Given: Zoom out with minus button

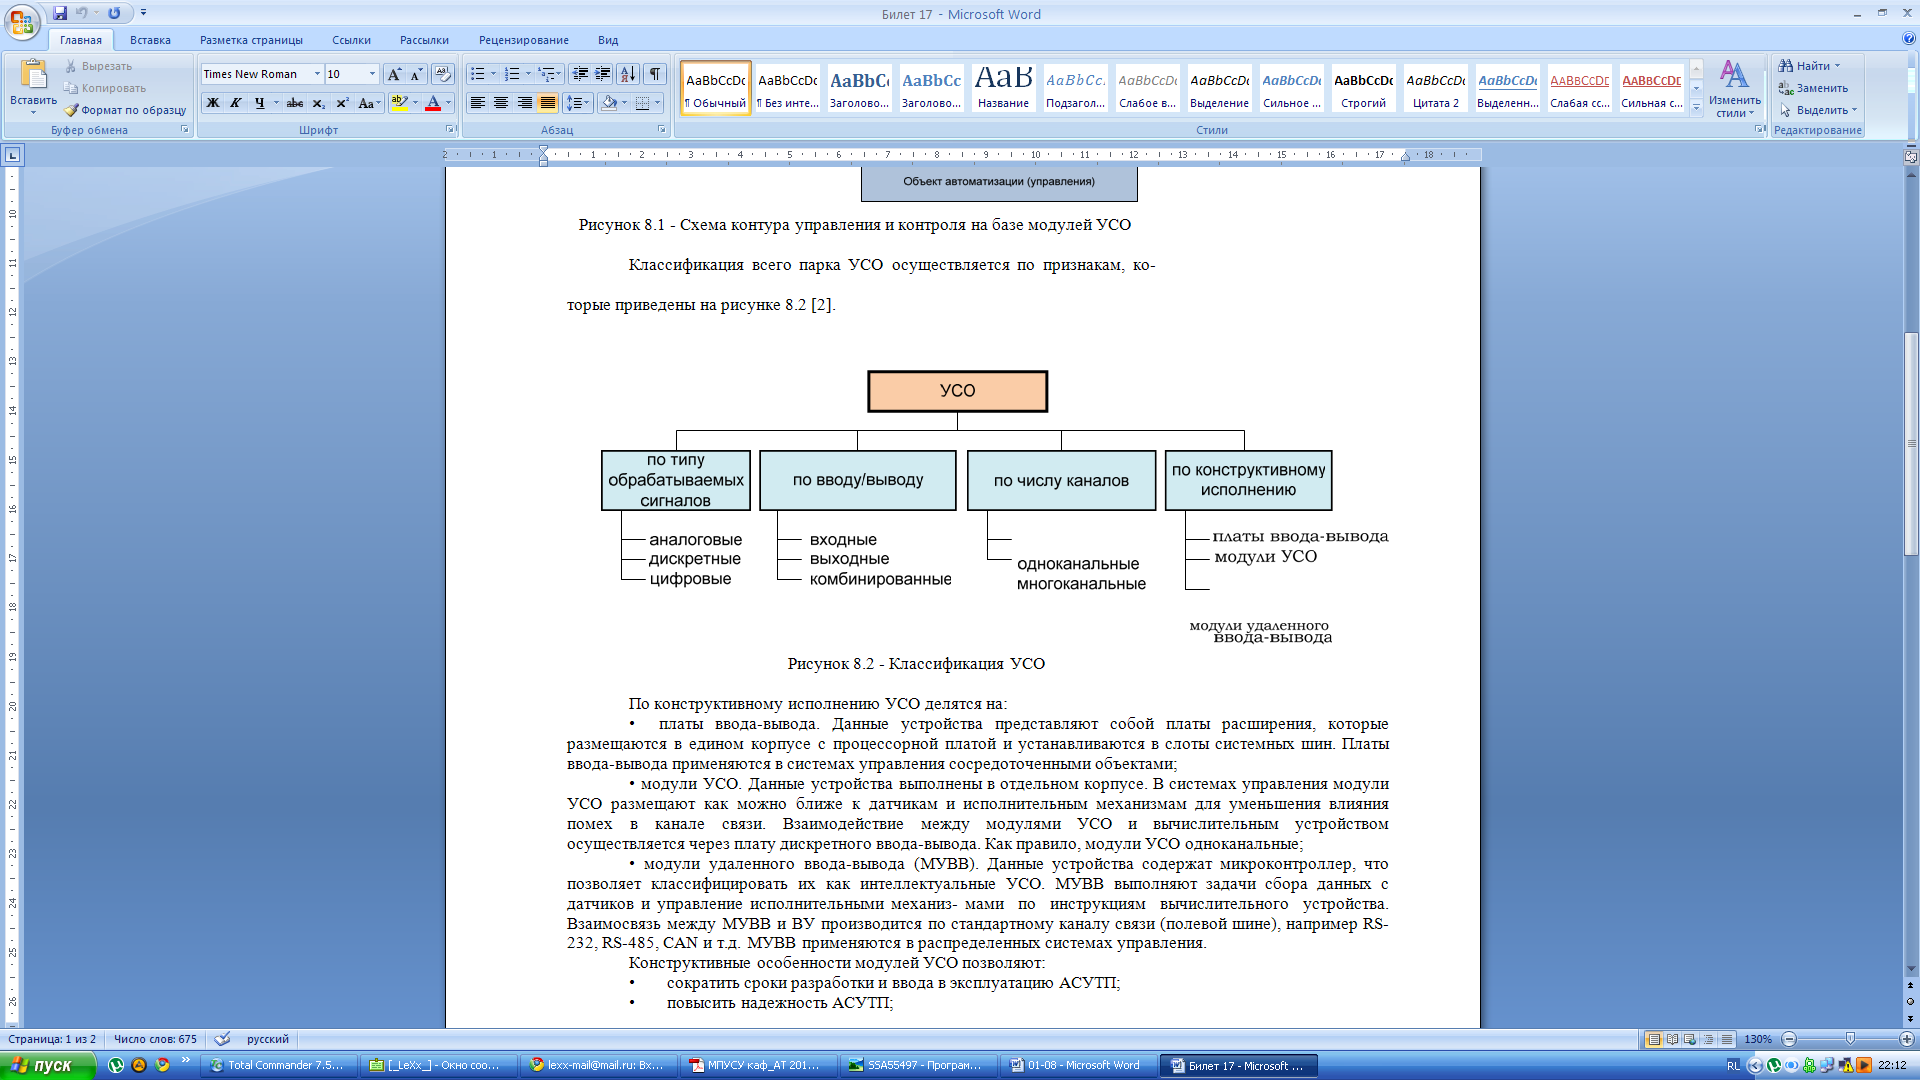Looking at the screenshot, I should tap(1789, 1040).
